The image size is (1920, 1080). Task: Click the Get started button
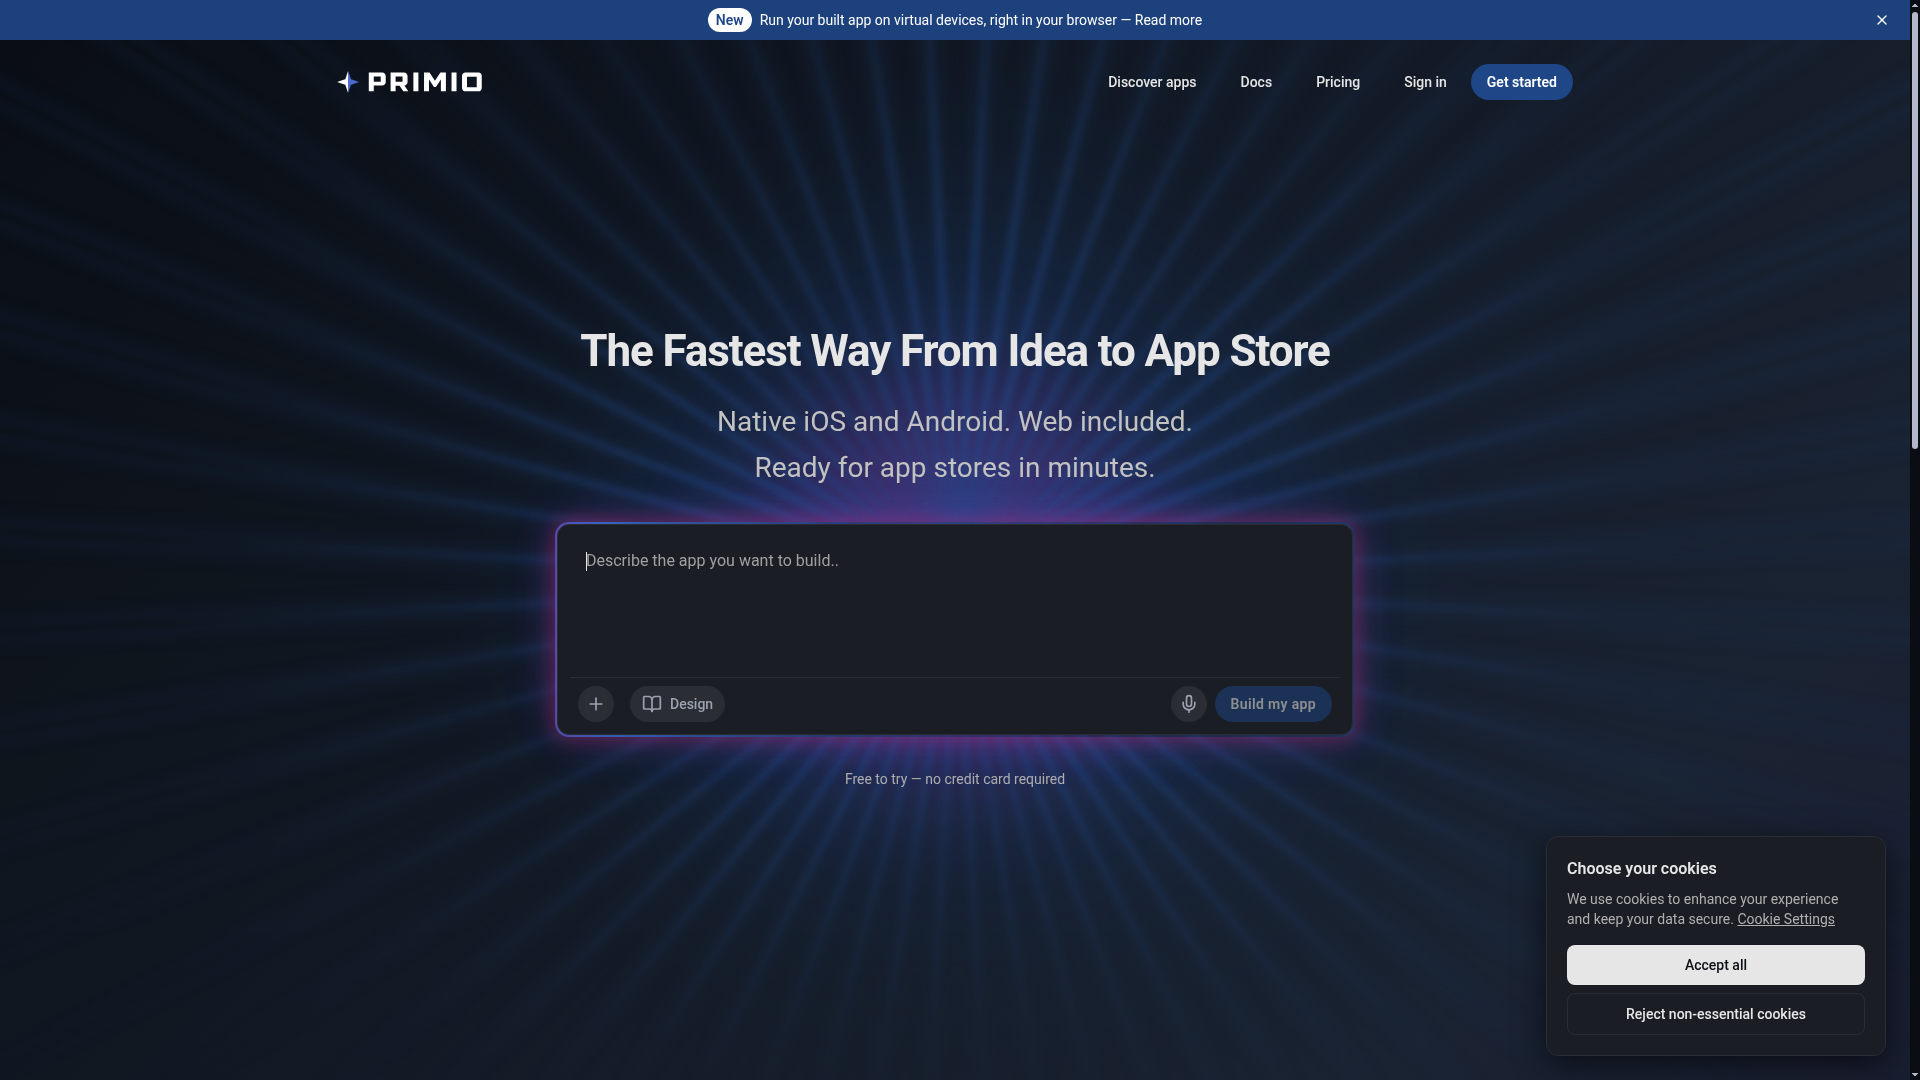point(1521,82)
